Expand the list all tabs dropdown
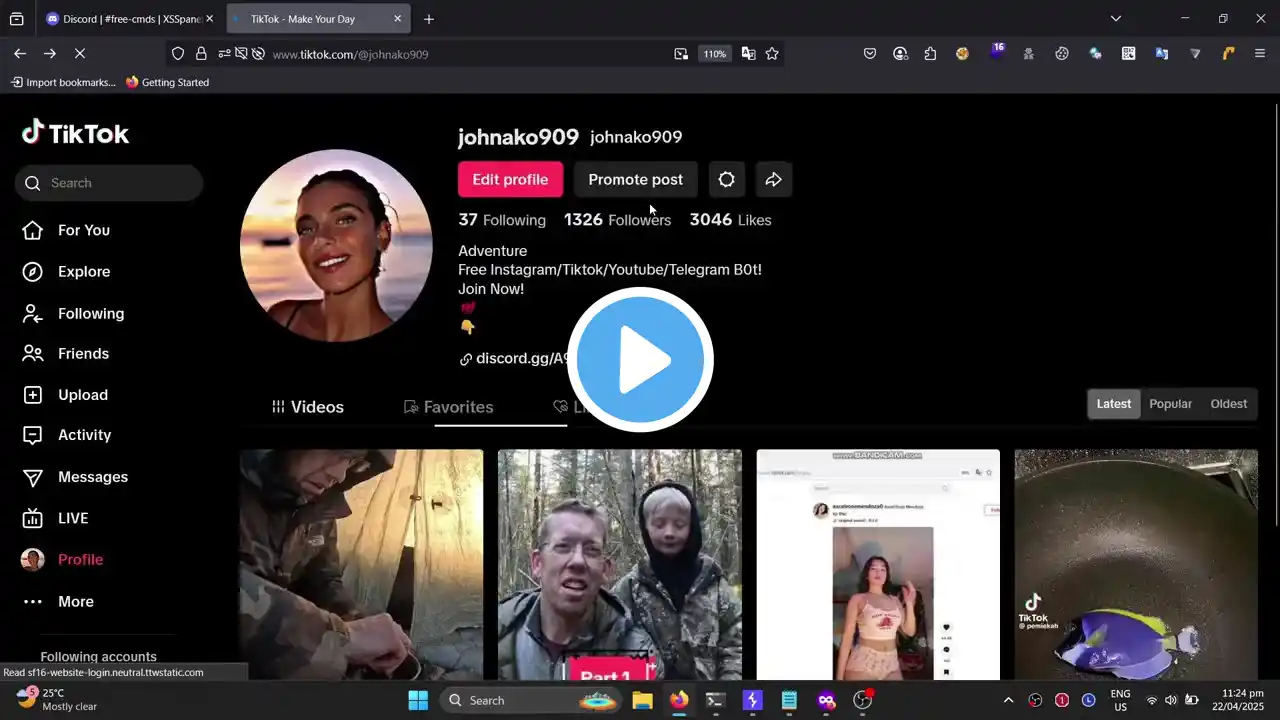The width and height of the screenshot is (1280, 720). click(1116, 19)
